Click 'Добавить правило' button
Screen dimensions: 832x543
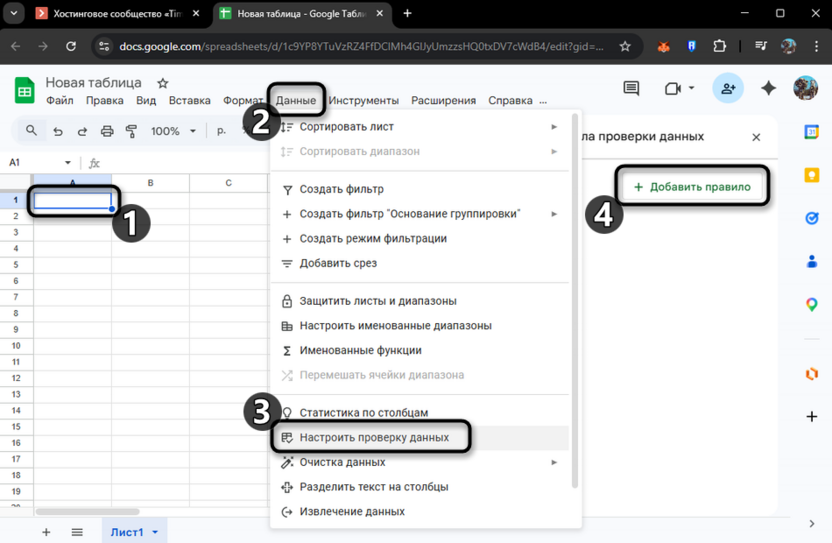point(692,187)
